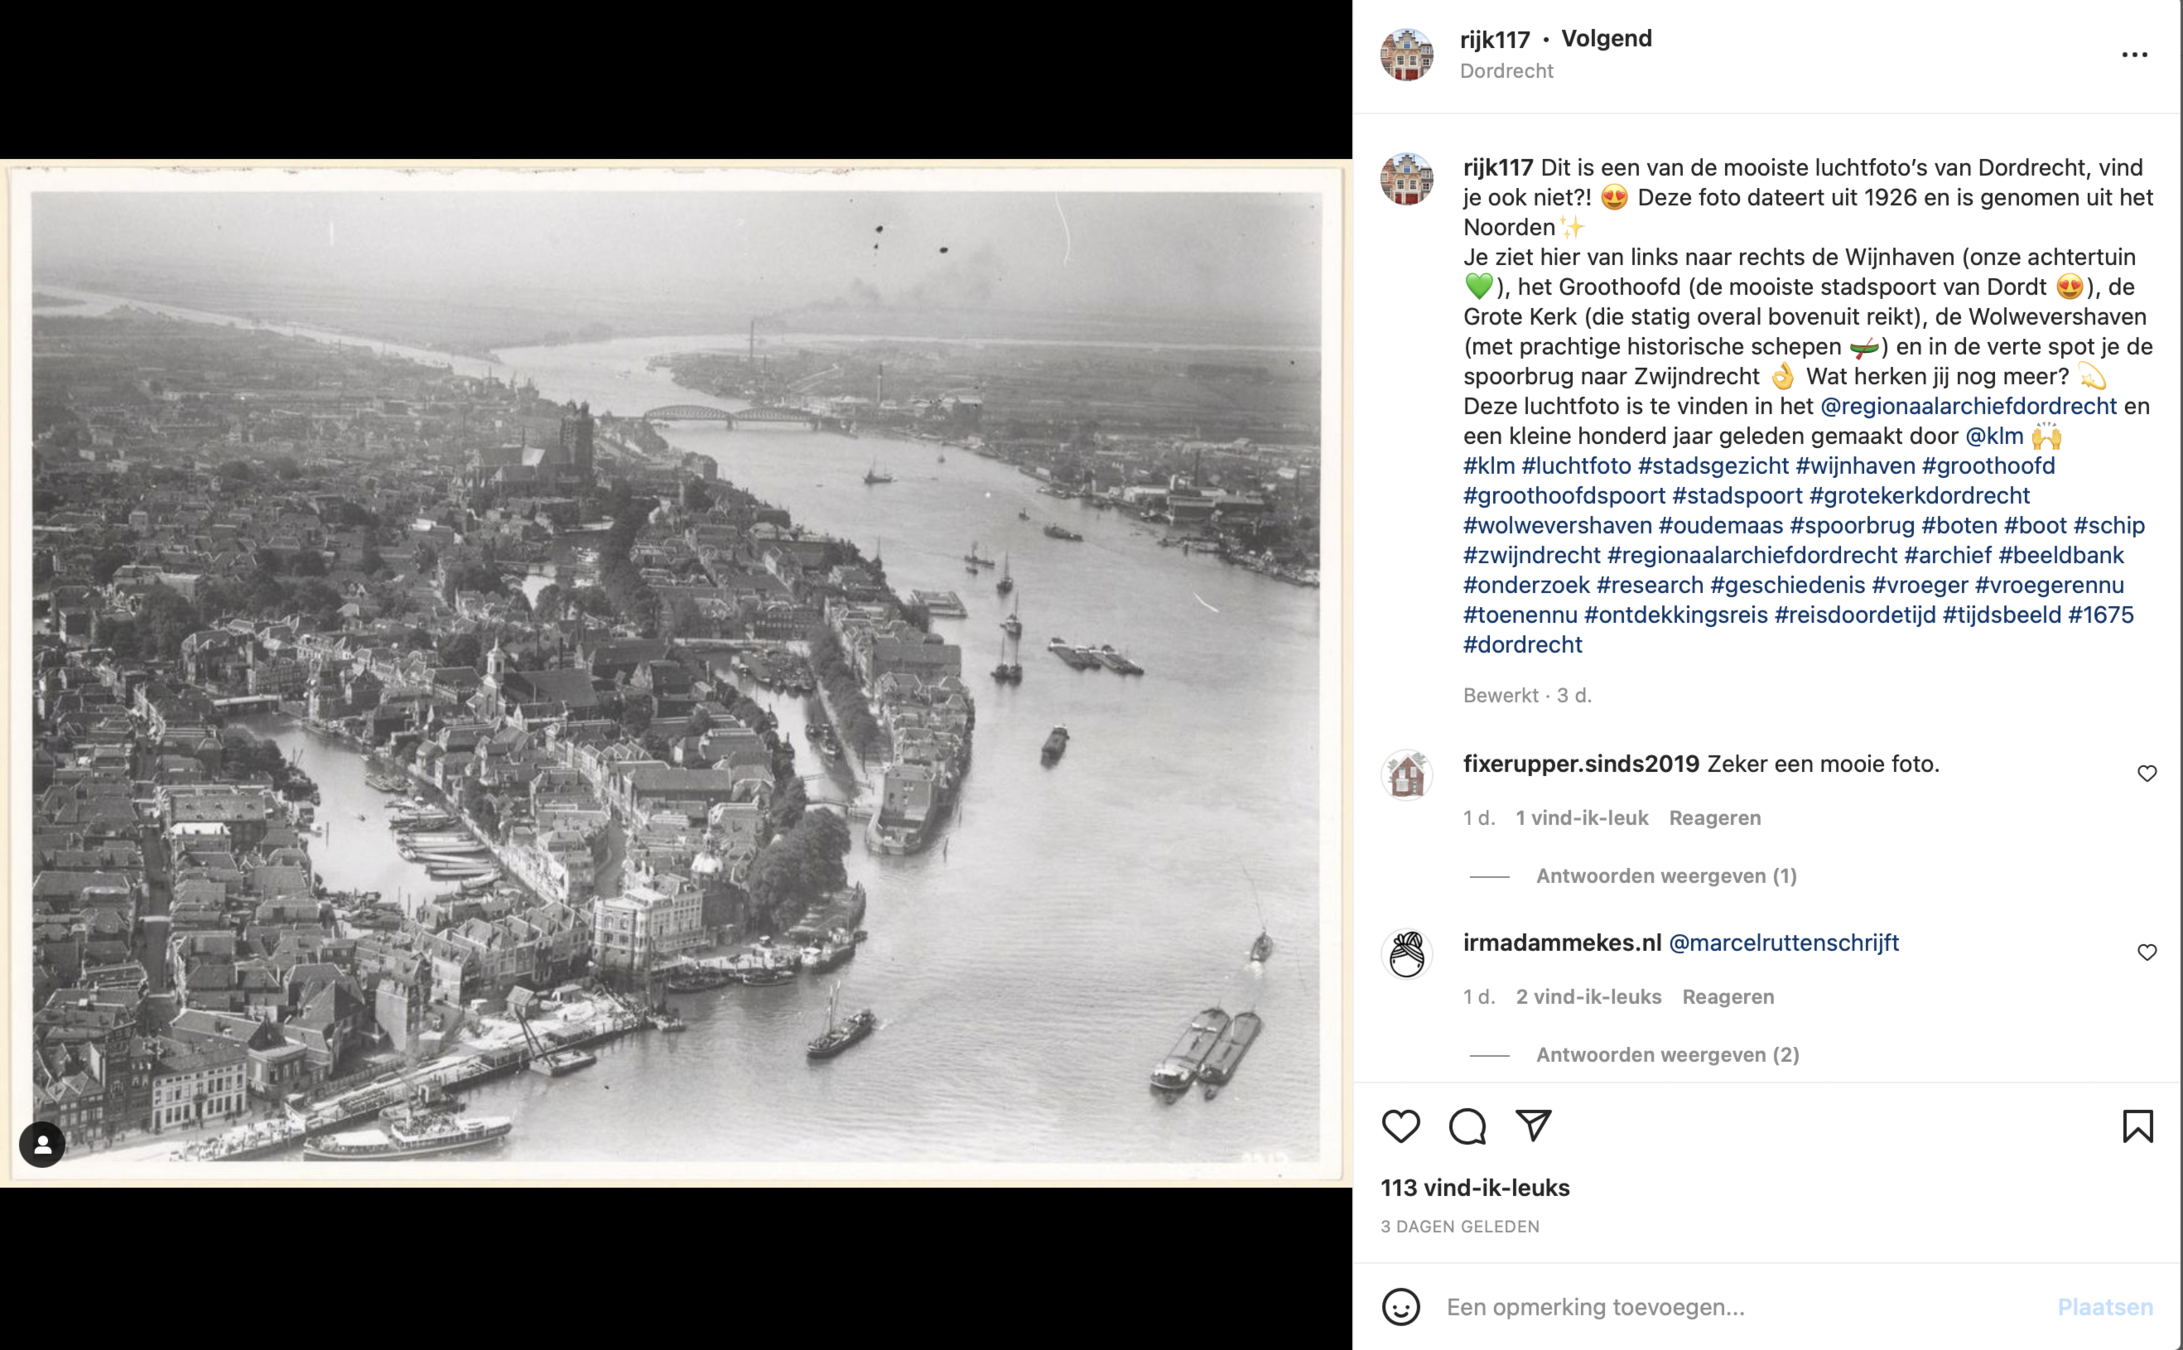2183x1350 pixels.
Task: View the 113 vind-ik-leuks likes list
Action: click(x=1475, y=1188)
